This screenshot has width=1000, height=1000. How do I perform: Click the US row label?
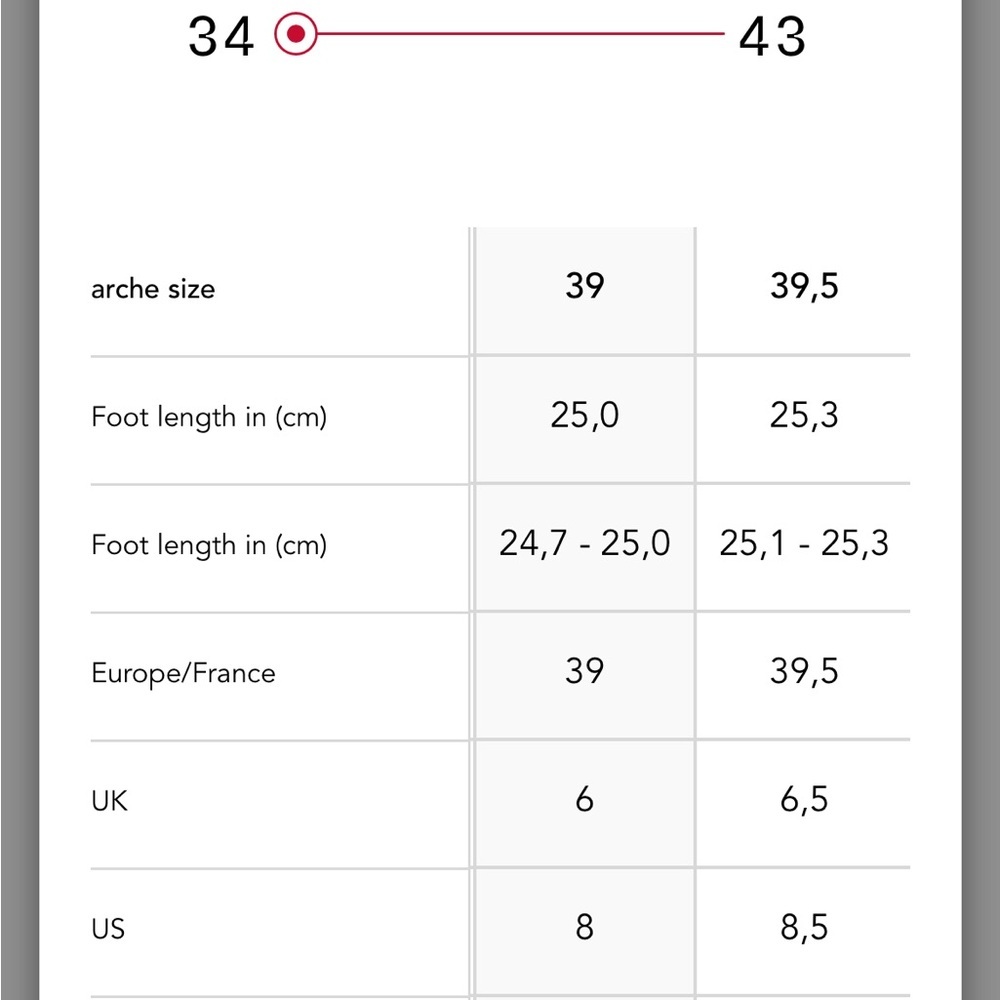108,929
